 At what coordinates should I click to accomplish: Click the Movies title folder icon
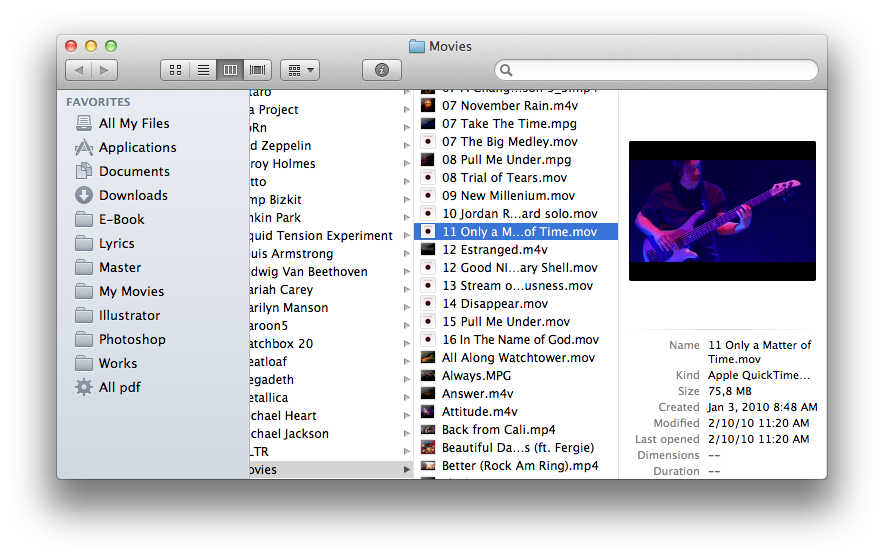pyautogui.click(x=417, y=46)
